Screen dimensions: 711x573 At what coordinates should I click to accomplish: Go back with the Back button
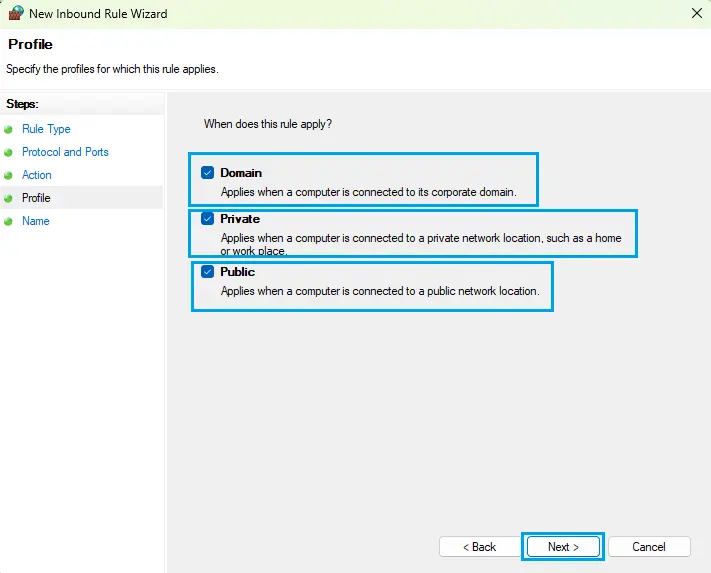[479, 547]
